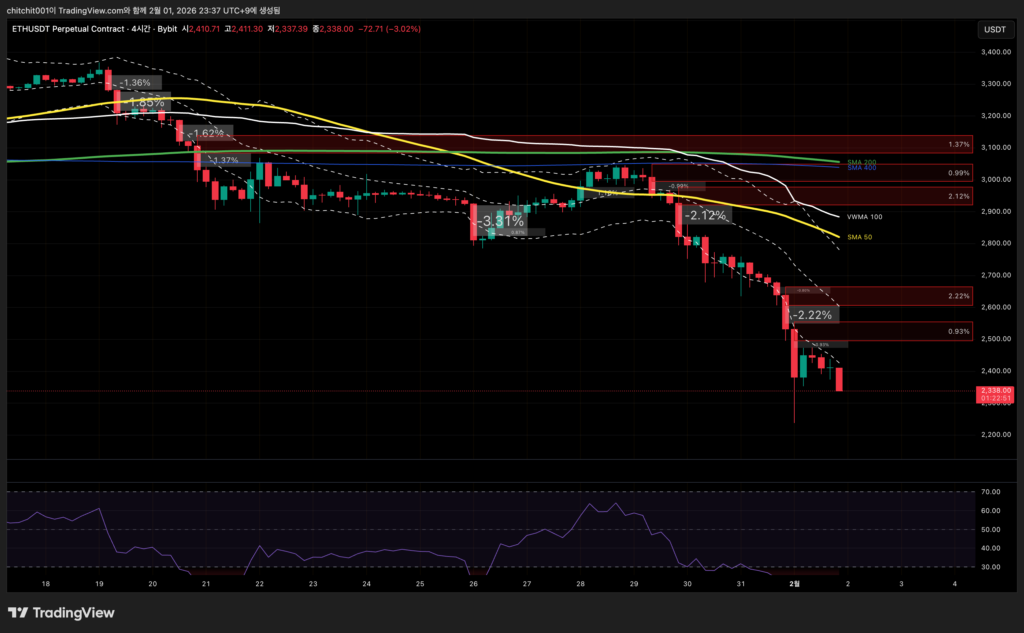Click the 3,000.00 price axis label
The height and width of the screenshot is (633, 1024).
(x=995, y=179)
